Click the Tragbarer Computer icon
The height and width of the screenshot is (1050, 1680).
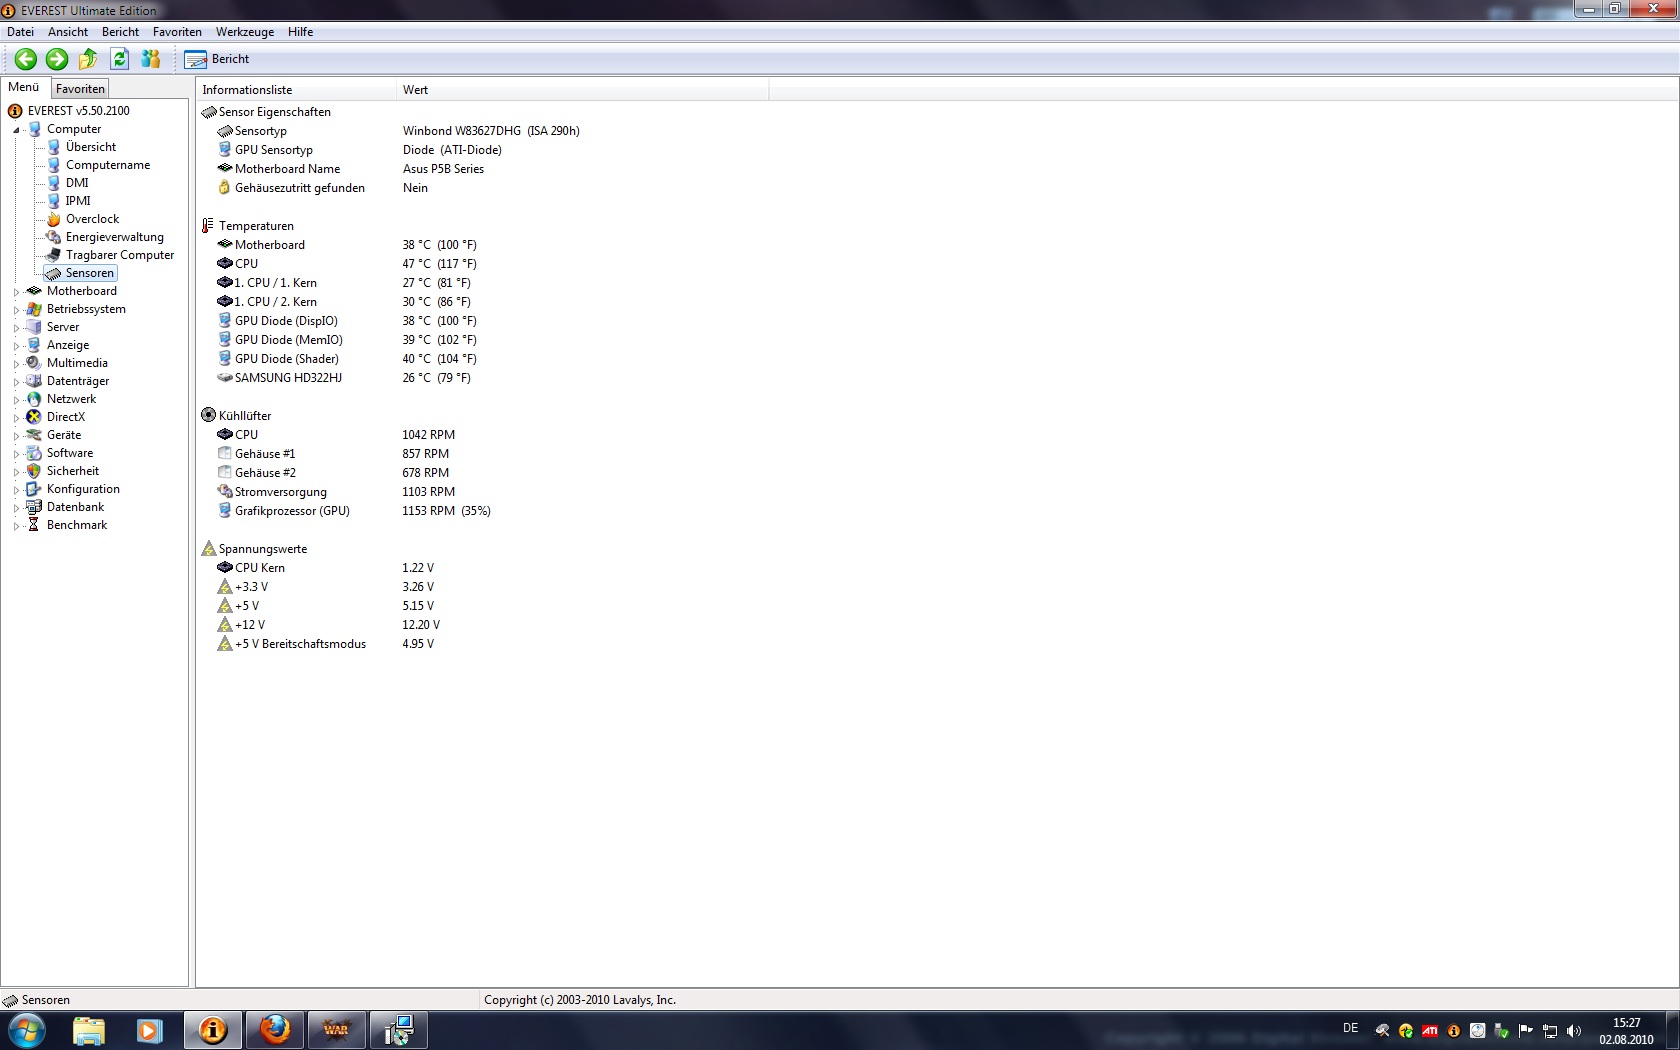click(x=54, y=255)
